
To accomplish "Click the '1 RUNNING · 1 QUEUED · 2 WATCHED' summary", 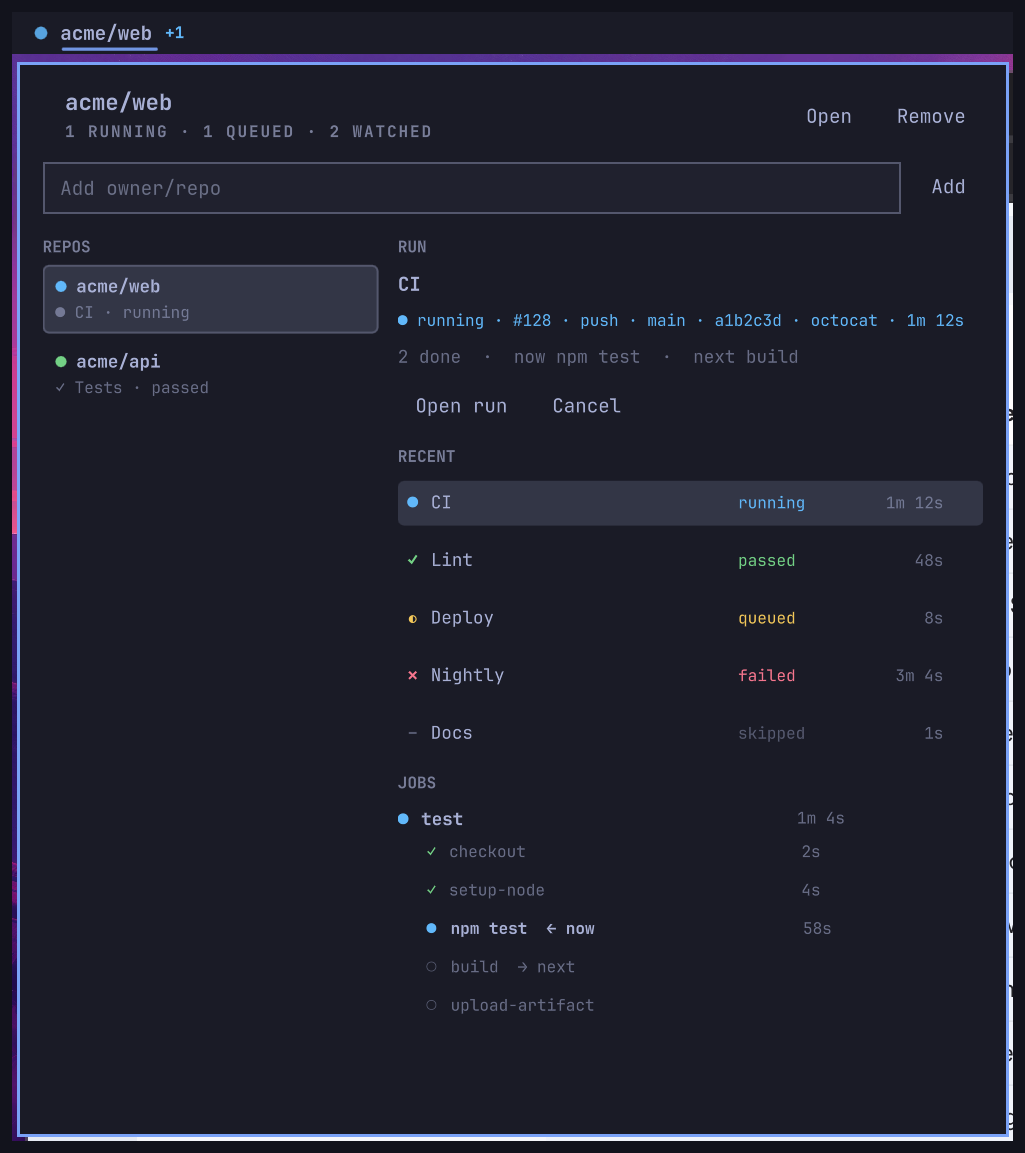I will click(249, 132).
